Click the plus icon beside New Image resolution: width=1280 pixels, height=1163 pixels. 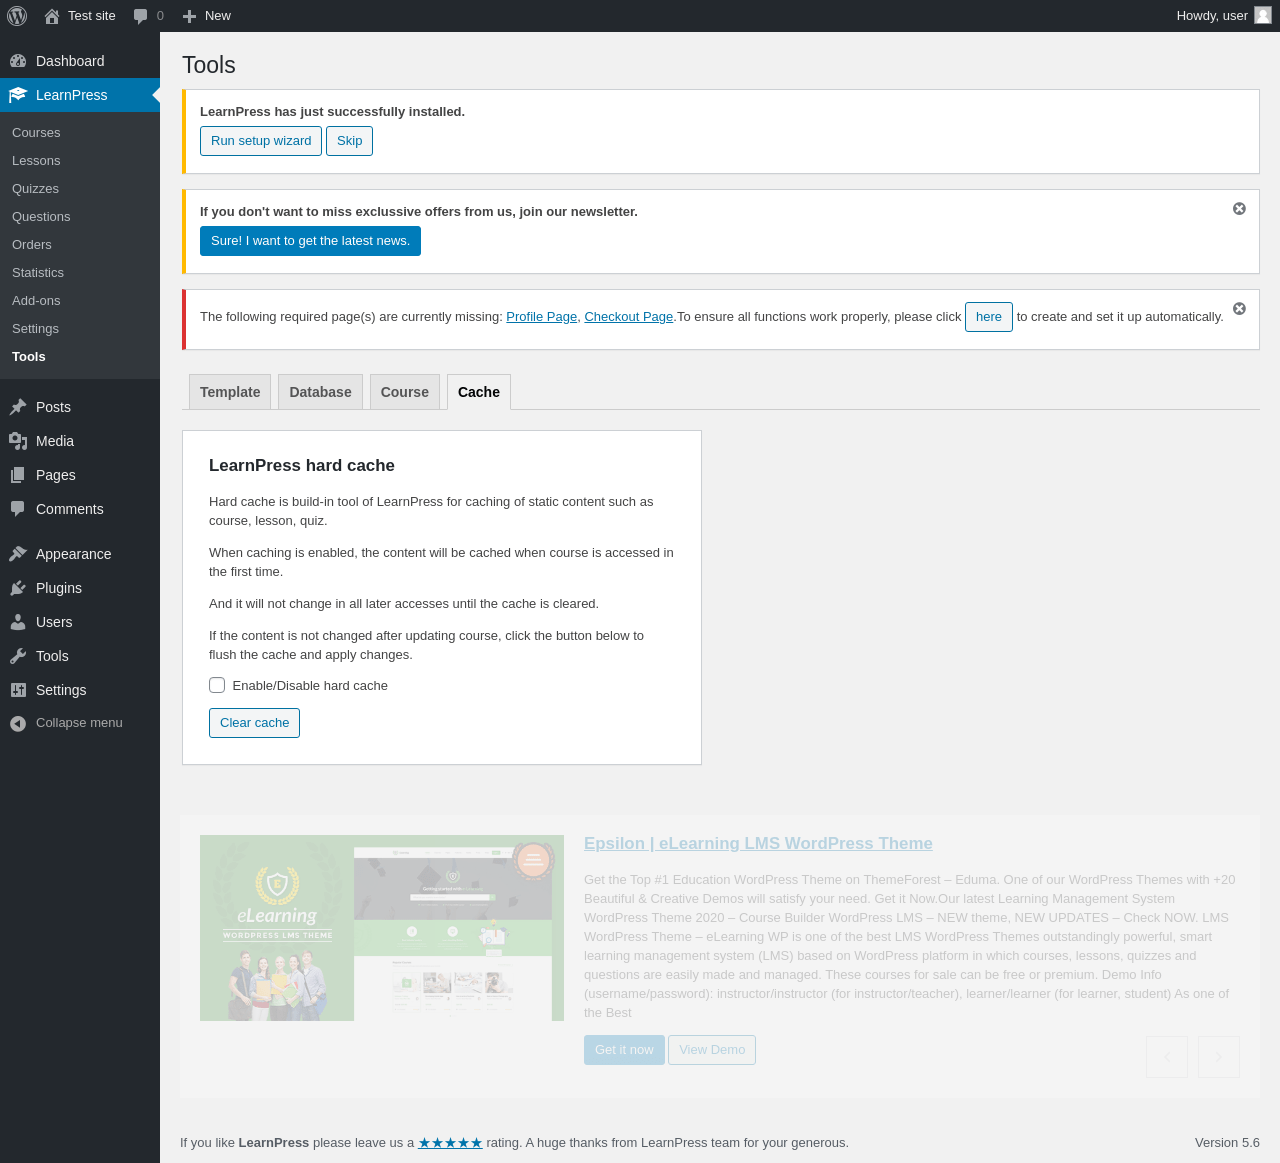tap(190, 16)
